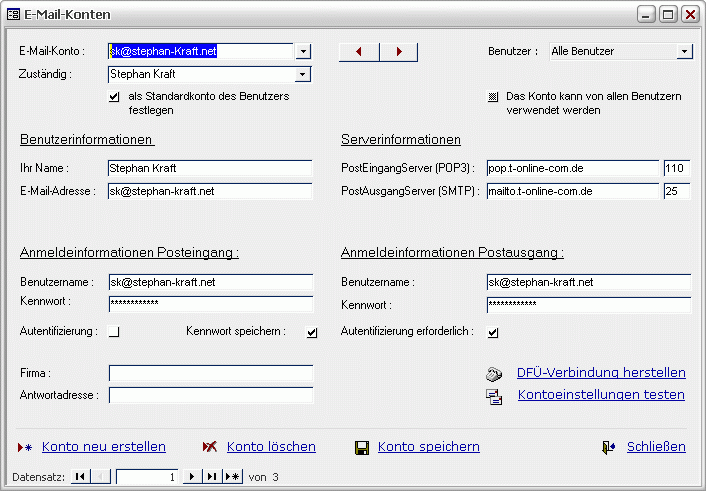Uncheck 'Kennwort speichern' checkbox
706x491 pixels.
[311, 332]
